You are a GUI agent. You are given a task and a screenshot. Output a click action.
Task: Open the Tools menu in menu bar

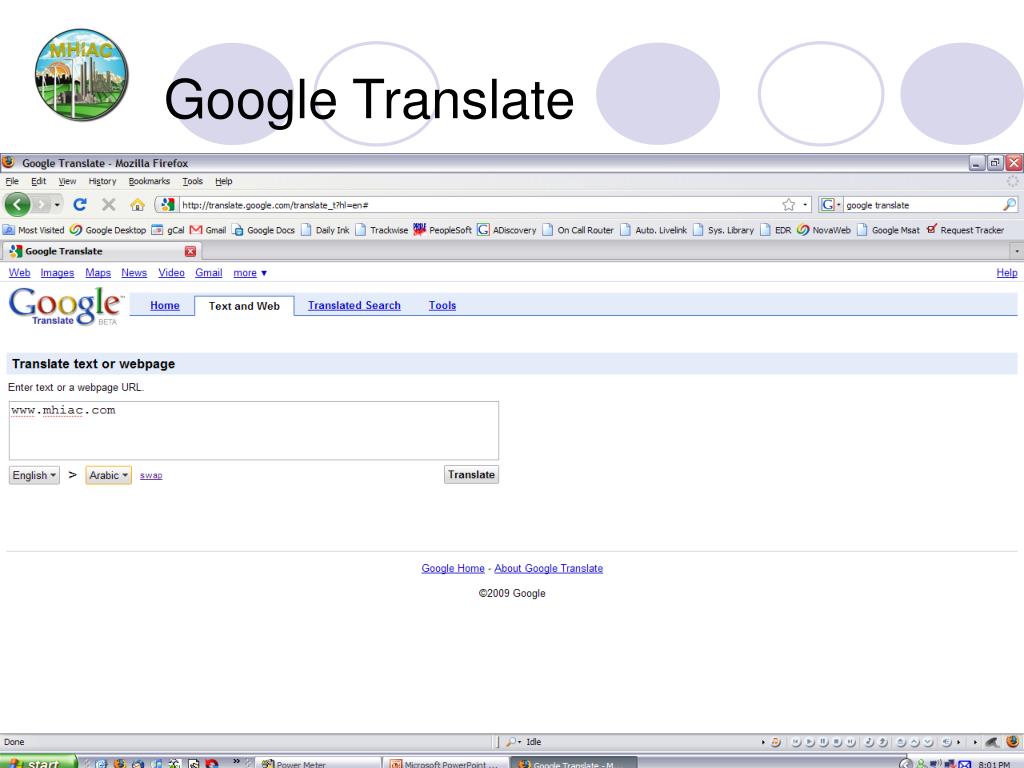[193, 181]
